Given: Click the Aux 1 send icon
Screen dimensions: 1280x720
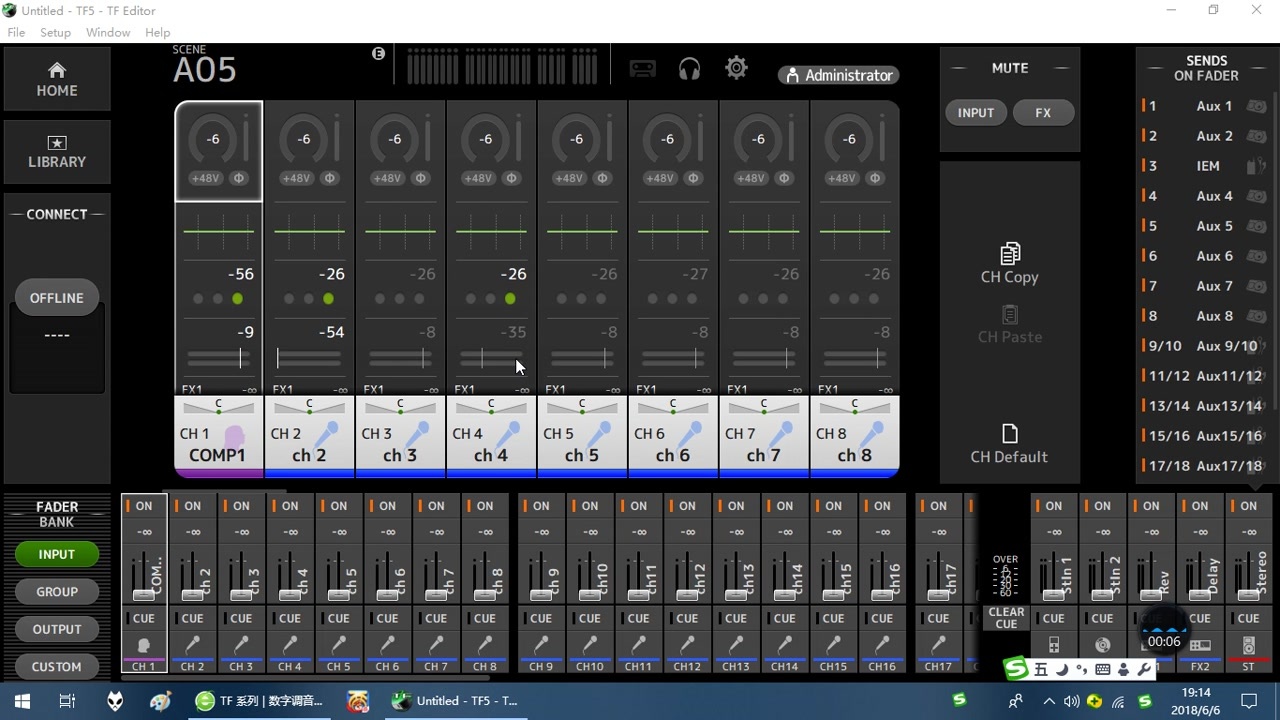Looking at the screenshot, I should pyautogui.click(x=1256, y=106).
